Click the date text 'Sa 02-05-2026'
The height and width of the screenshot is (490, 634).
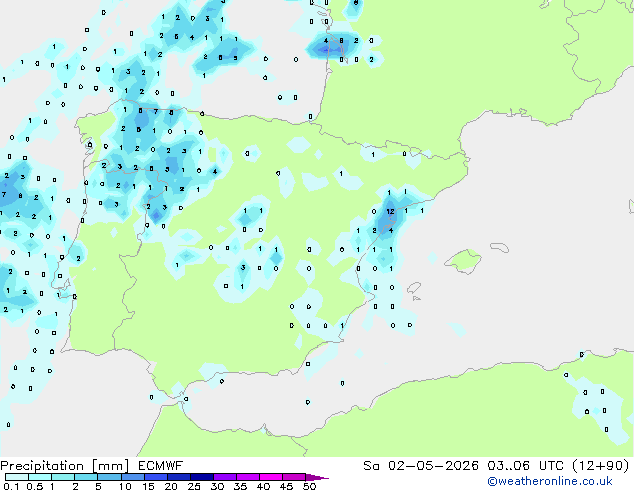(x=421, y=466)
